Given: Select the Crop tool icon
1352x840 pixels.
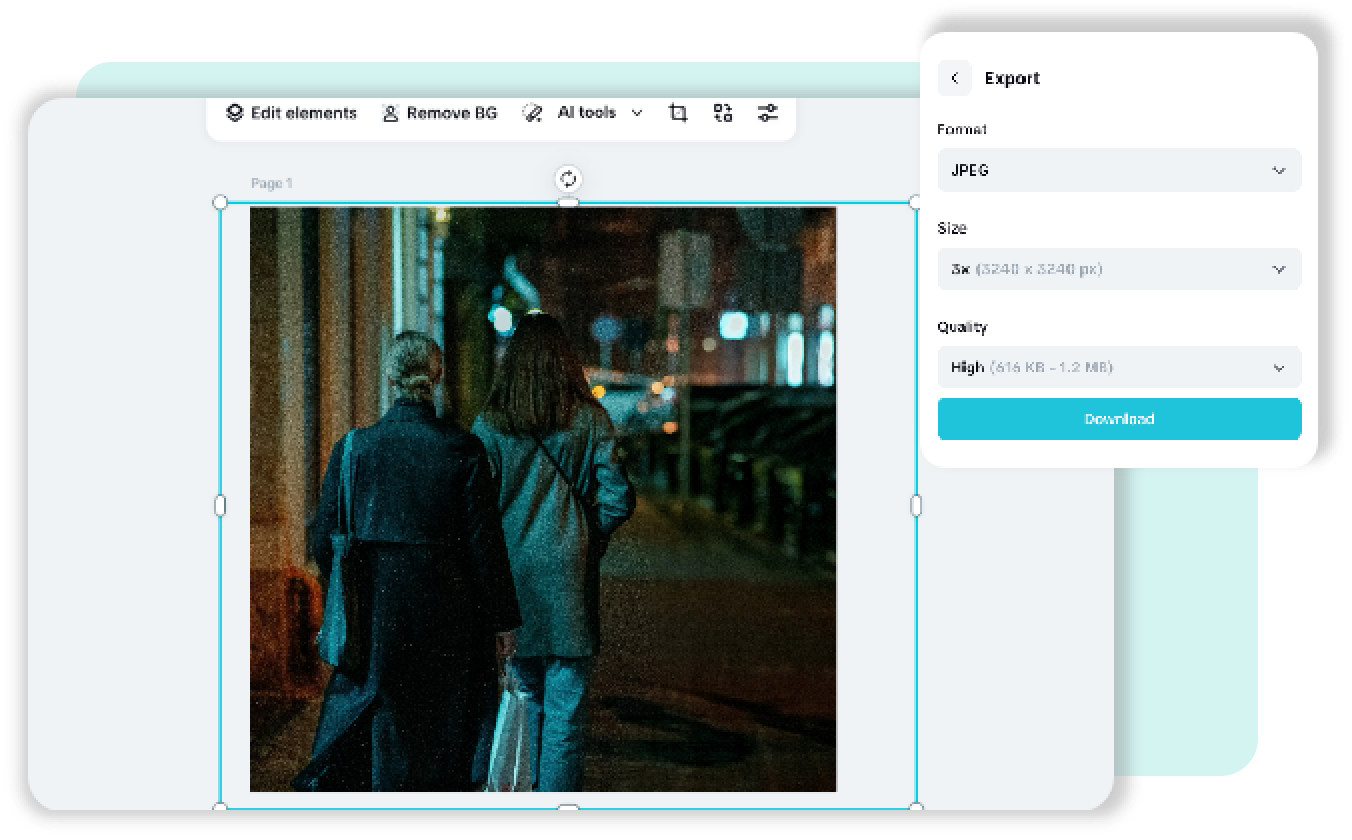Looking at the screenshot, I should click(x=678, y=113).
